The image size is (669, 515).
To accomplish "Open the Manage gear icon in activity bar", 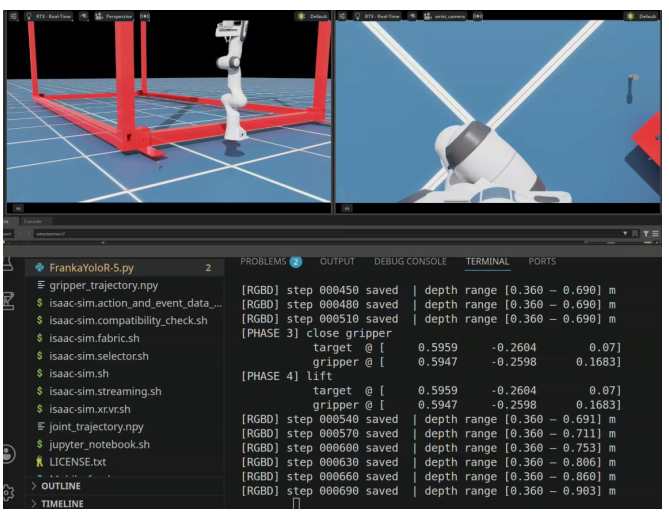I will click(9, 493).
